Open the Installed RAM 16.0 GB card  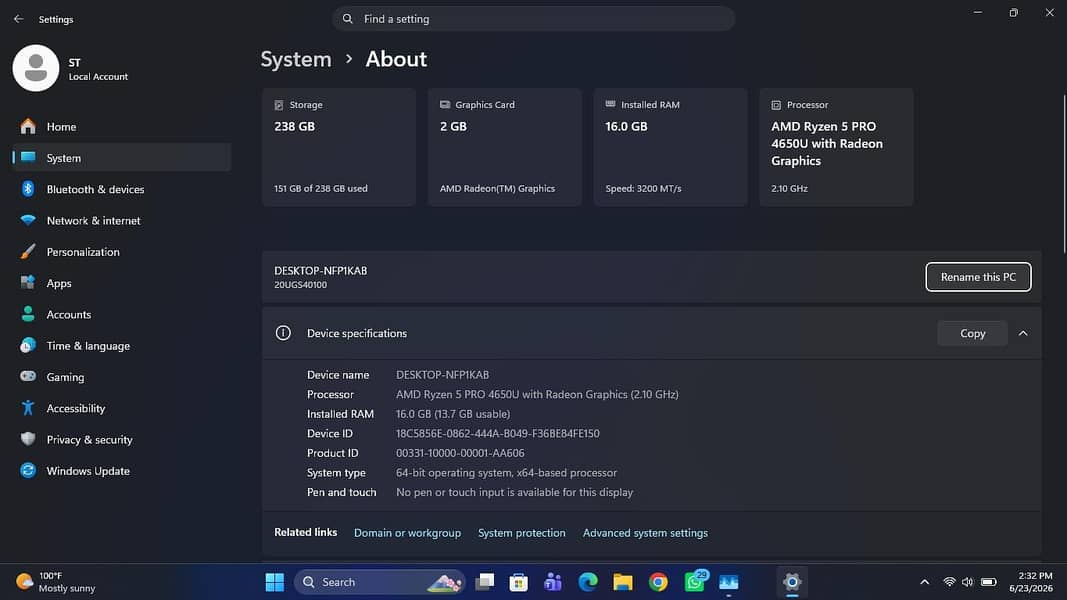click(670, 147)
